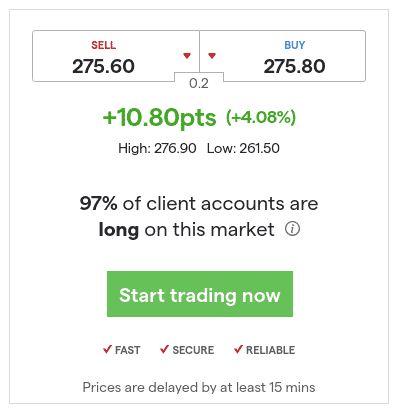This screenshot has width=395, height=412.
Task: Start trading now with the green button
Action: point(200,294)
